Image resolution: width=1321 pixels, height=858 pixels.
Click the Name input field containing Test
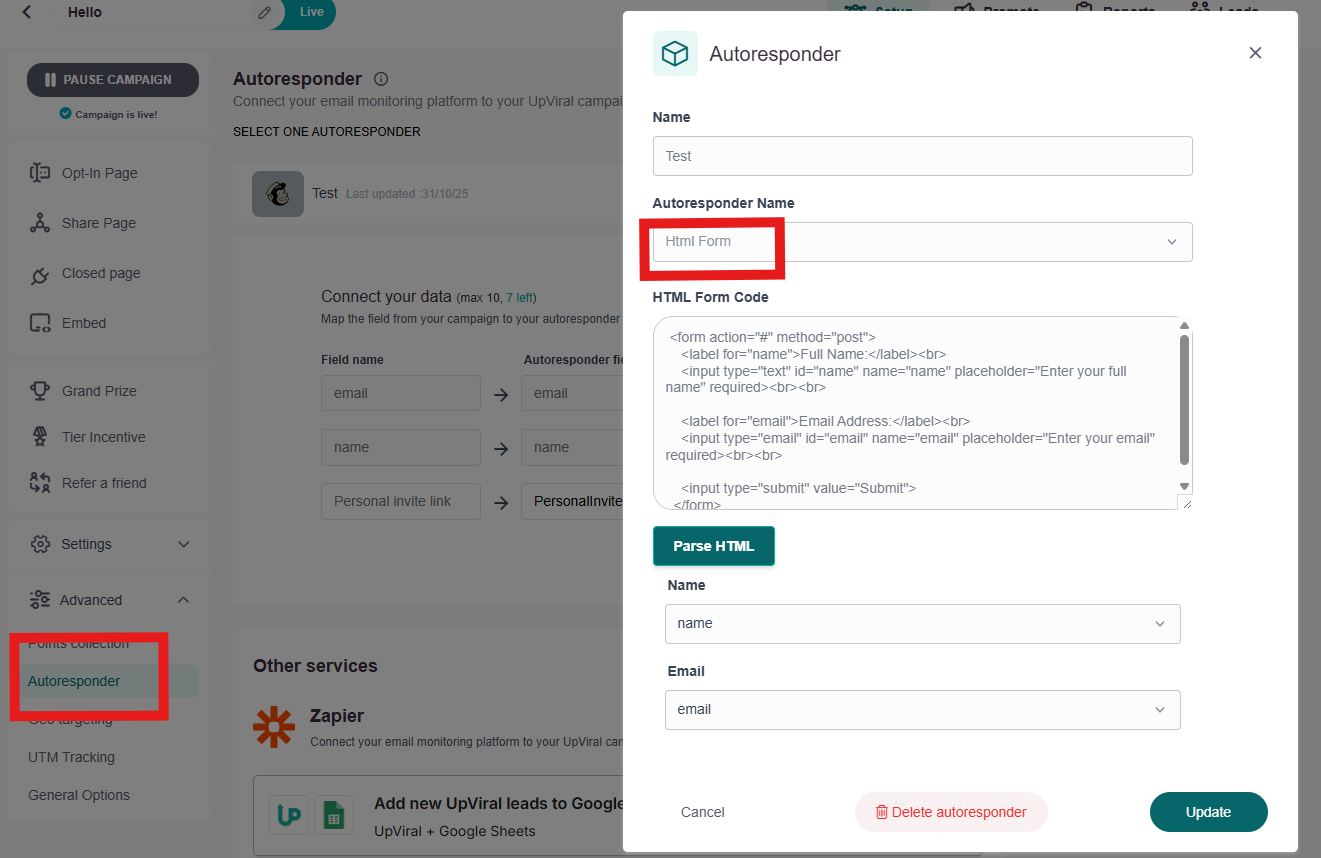(922, 156)
